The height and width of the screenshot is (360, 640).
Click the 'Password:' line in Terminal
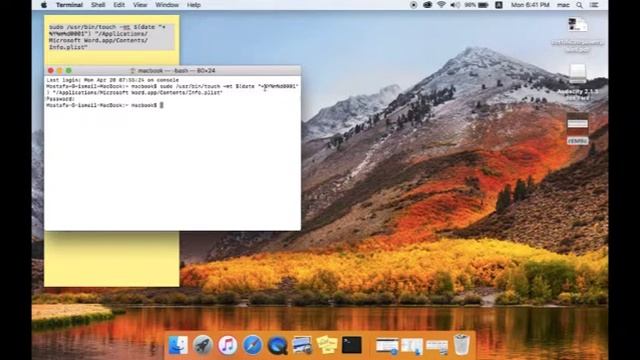coord(60,99)
